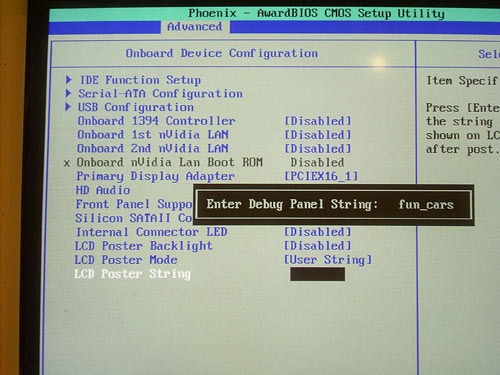Image resolution: width=500 pixels, height=375 pixels.
Task: Select the highlighted LCD Poster String item
Action: pyautogui.click(x=132, y=274)
